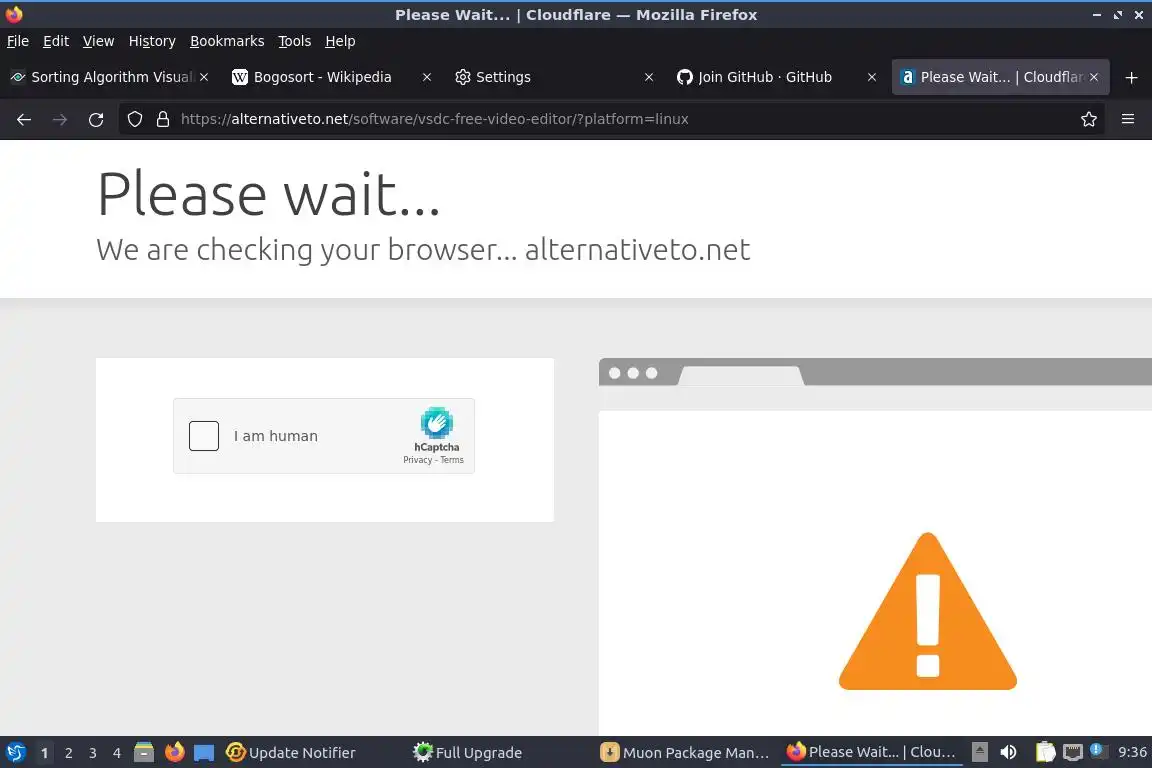Screen dimensions: 1152x768
Task: Open Update Notifier taskbar window
Action: click(291, 753)
